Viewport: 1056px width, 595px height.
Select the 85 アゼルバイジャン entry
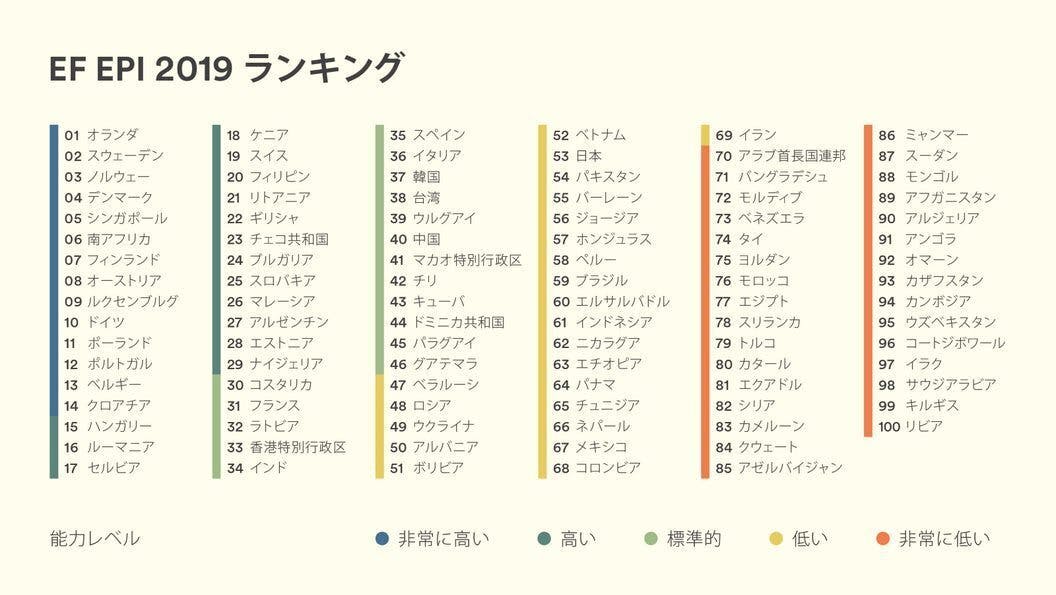coord(779,468)
